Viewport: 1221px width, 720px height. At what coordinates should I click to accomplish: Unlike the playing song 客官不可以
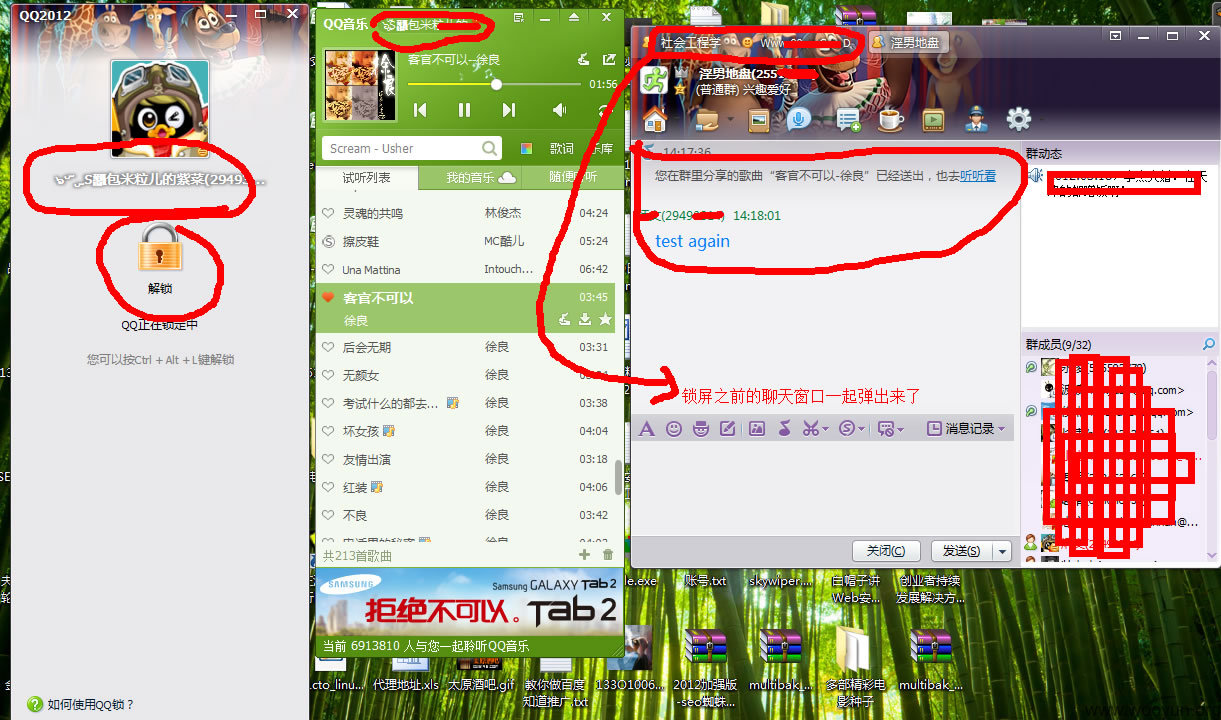click(x=328, y=298)
